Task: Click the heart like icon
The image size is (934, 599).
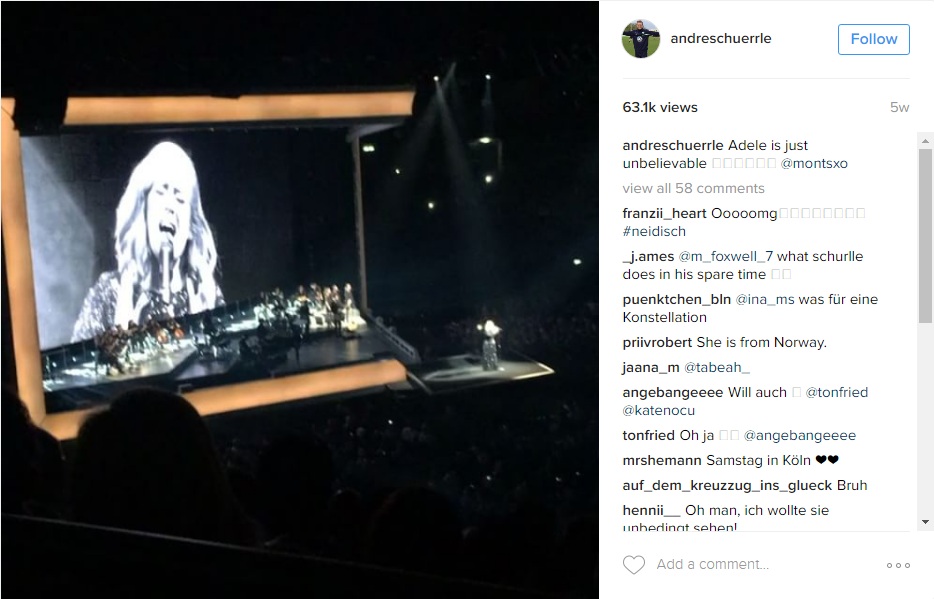Action: point(634,564)
